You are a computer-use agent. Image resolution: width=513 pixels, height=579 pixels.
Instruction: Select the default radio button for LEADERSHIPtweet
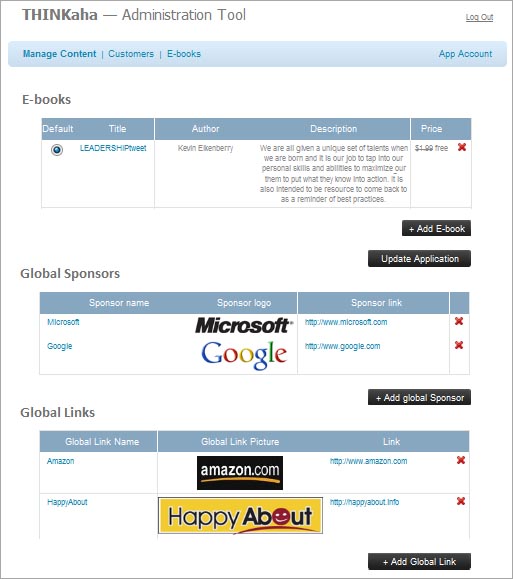click(x=57, y=150)
